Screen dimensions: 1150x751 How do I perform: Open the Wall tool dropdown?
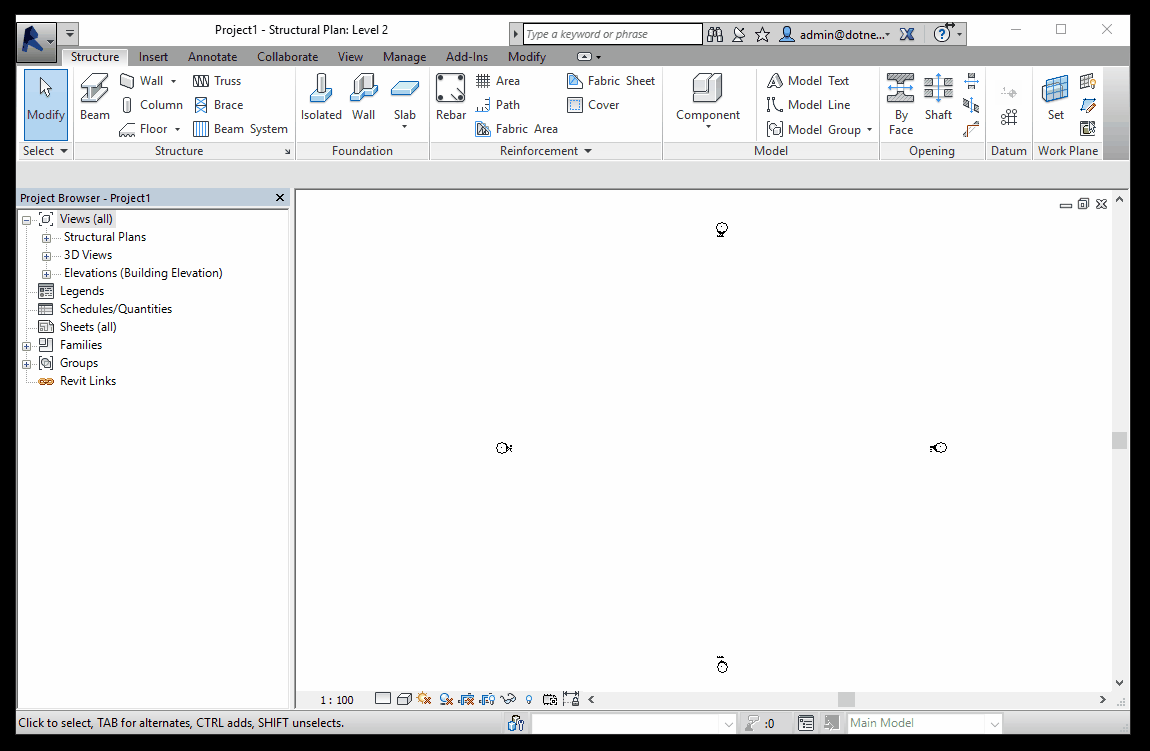[171, 80]
